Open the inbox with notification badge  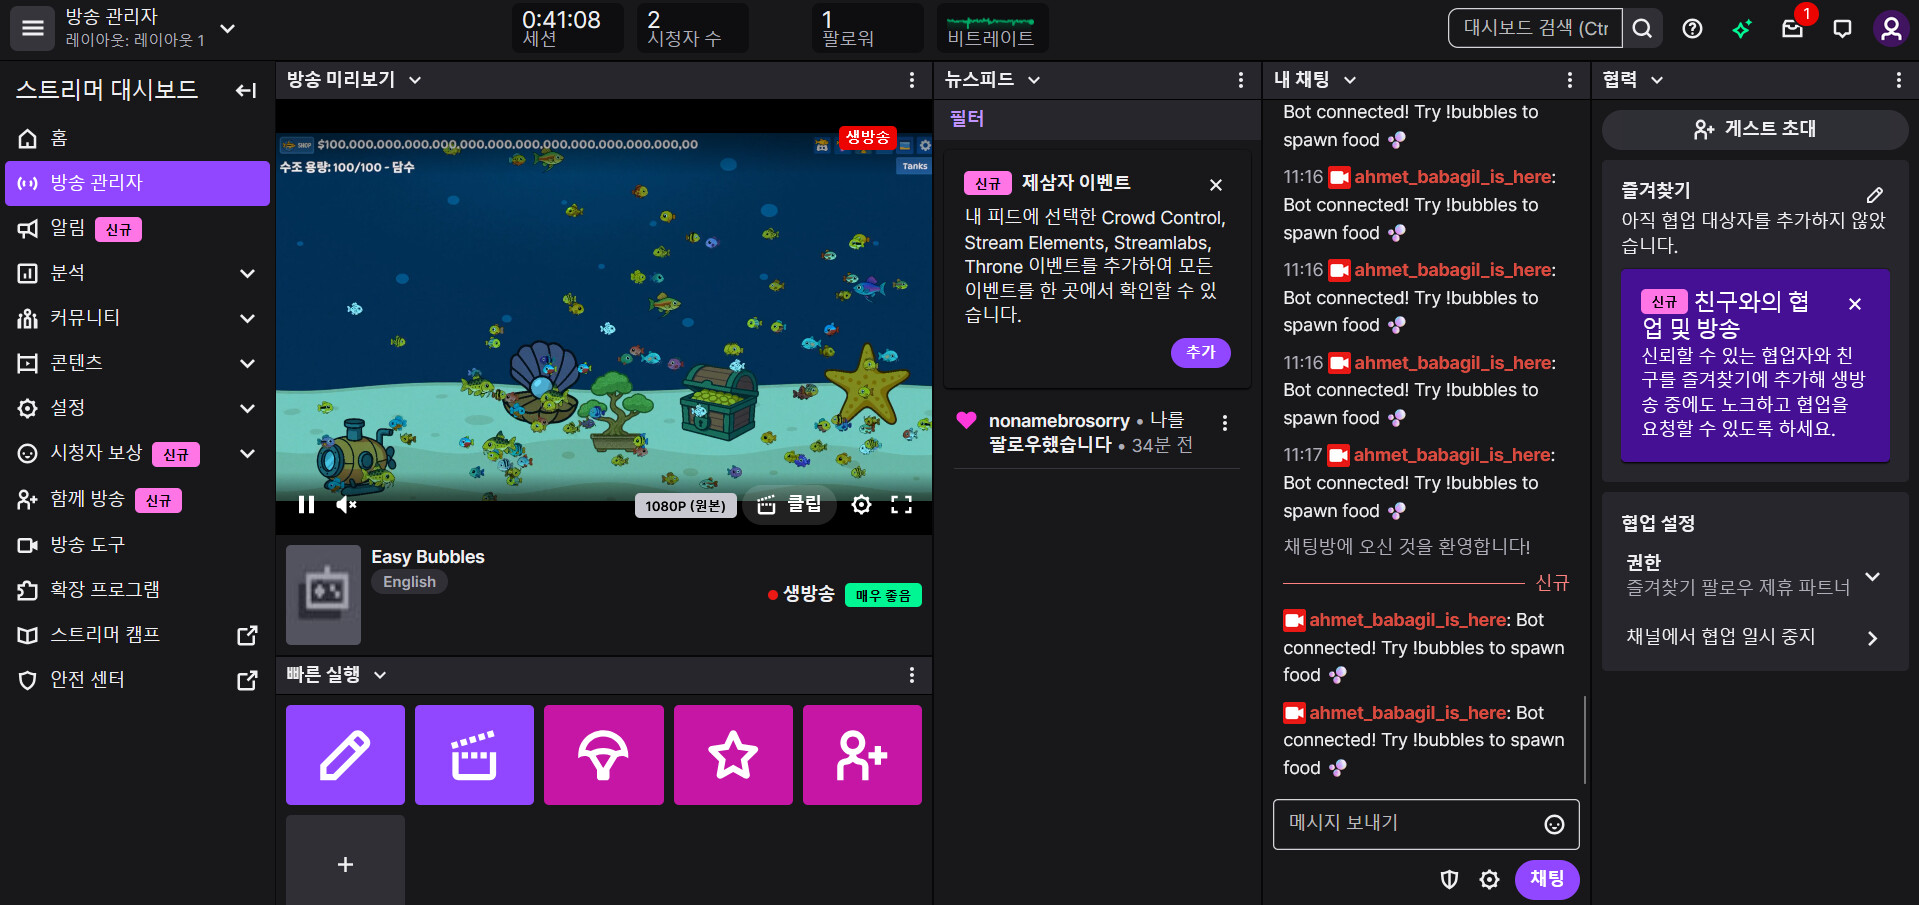[1793, 29]
